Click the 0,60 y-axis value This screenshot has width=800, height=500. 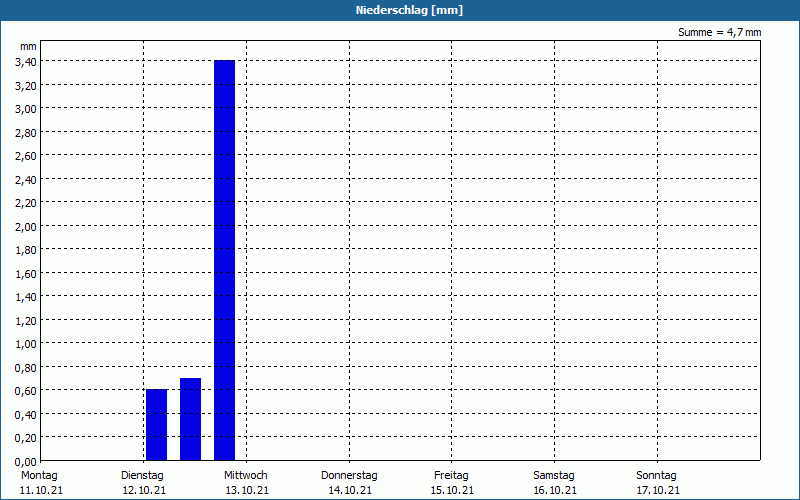tap(26, 391)
